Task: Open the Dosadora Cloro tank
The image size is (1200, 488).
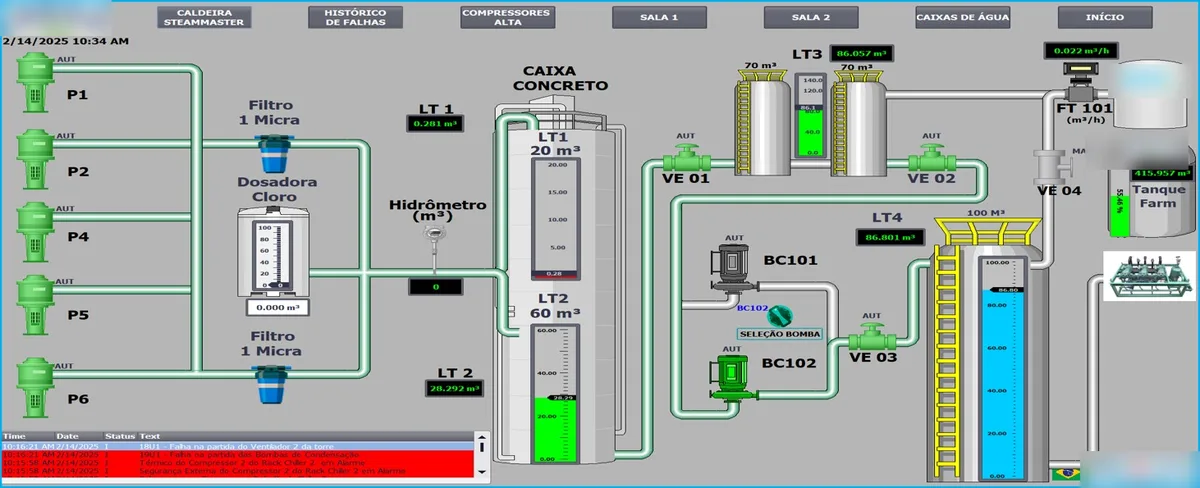Action: (x=273, y=250)
